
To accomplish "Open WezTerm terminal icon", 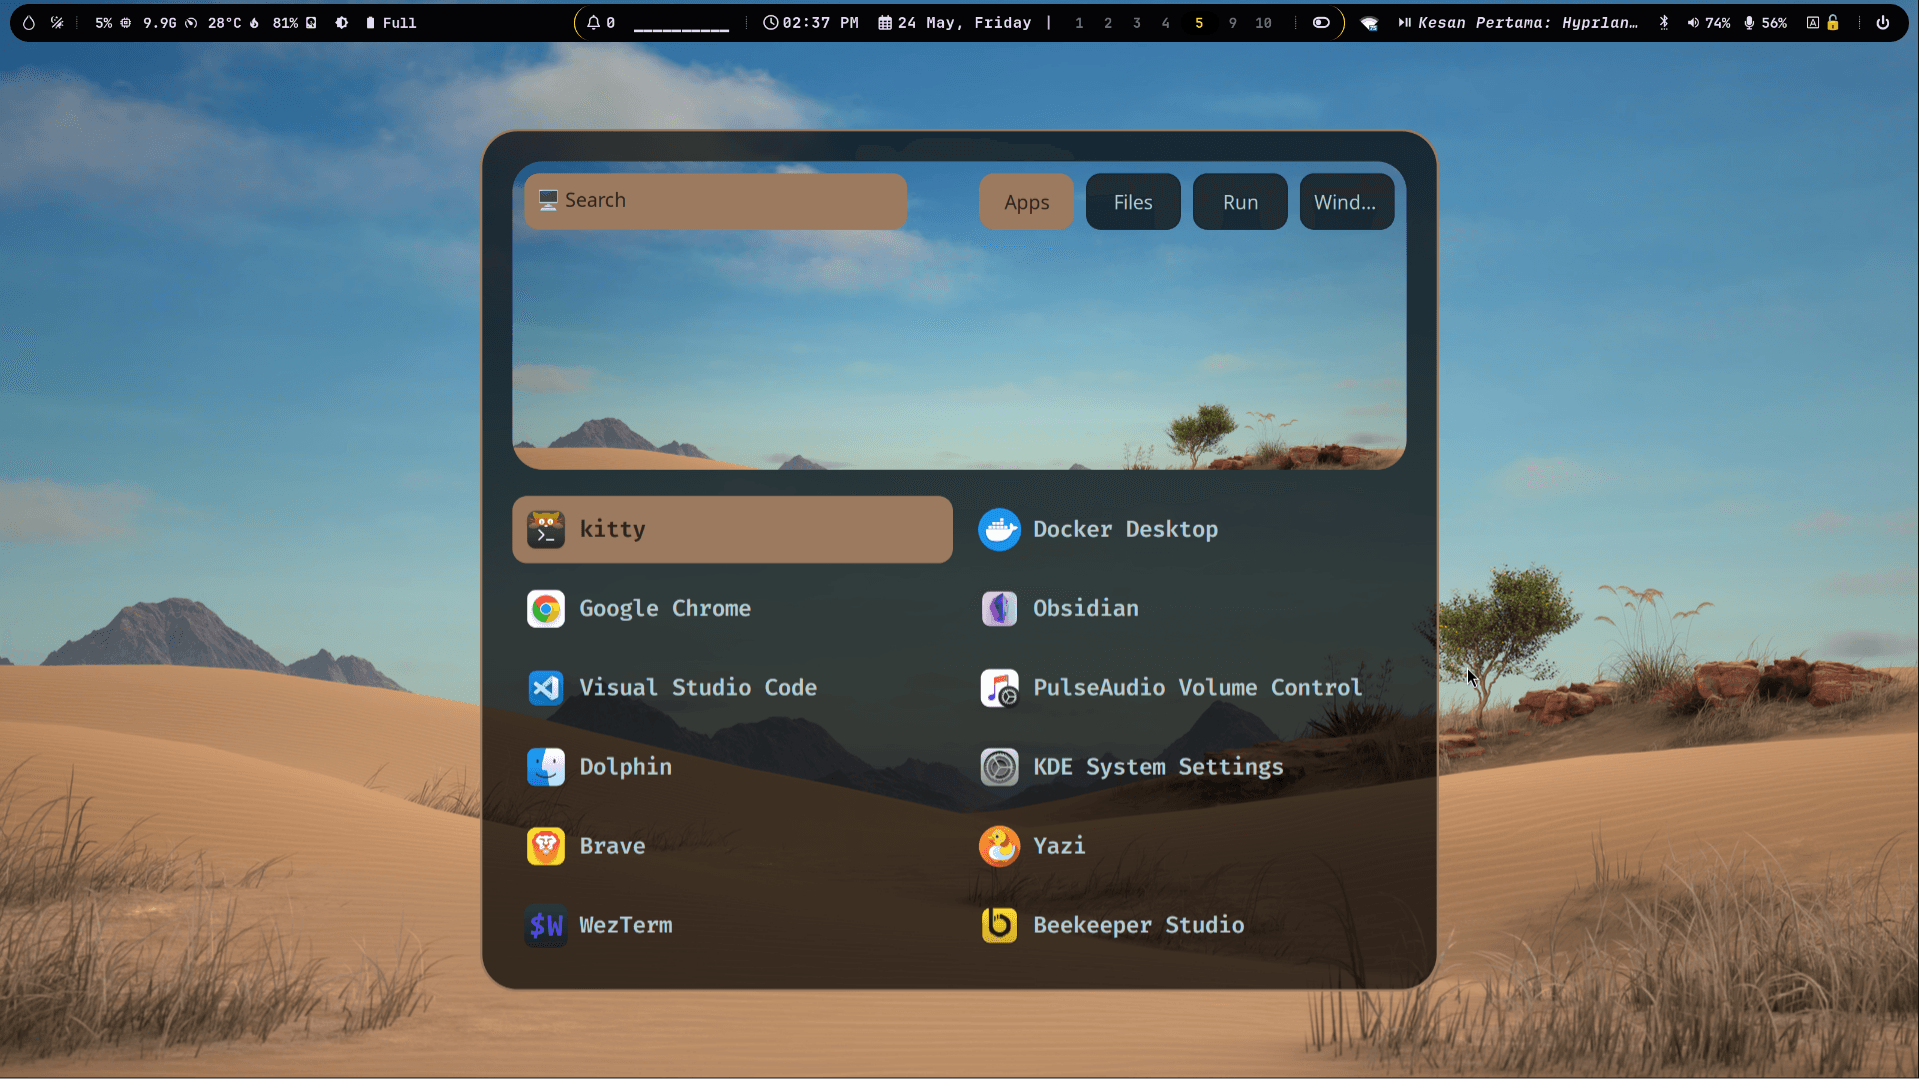I will point(546,926).
